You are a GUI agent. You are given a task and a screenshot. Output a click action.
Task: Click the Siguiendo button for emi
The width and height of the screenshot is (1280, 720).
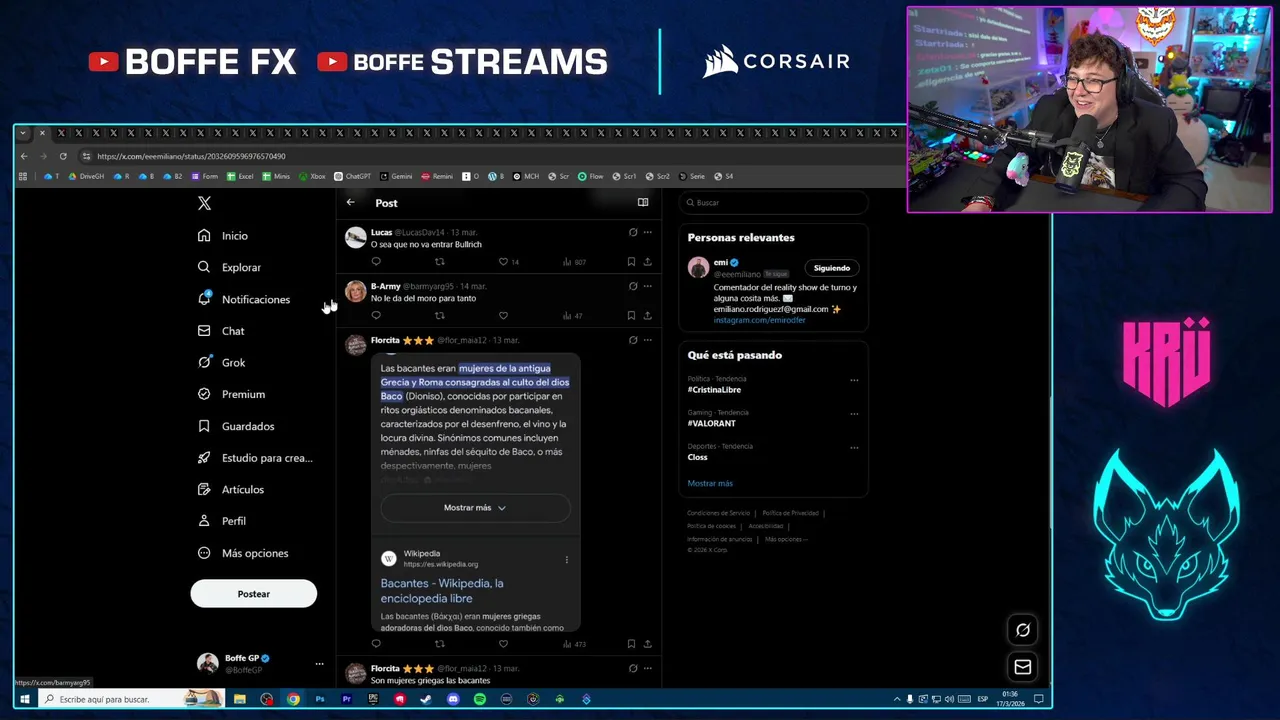pos(832,268)
